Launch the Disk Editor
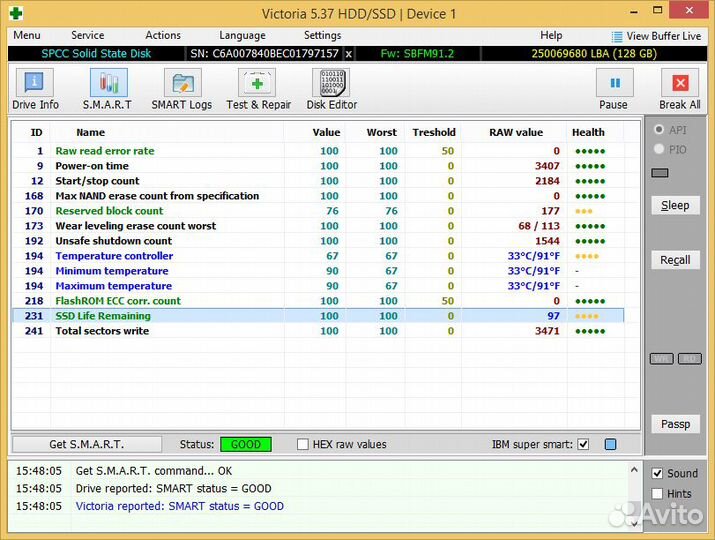Viewport: 715px width, 540px height. (331, 88)
